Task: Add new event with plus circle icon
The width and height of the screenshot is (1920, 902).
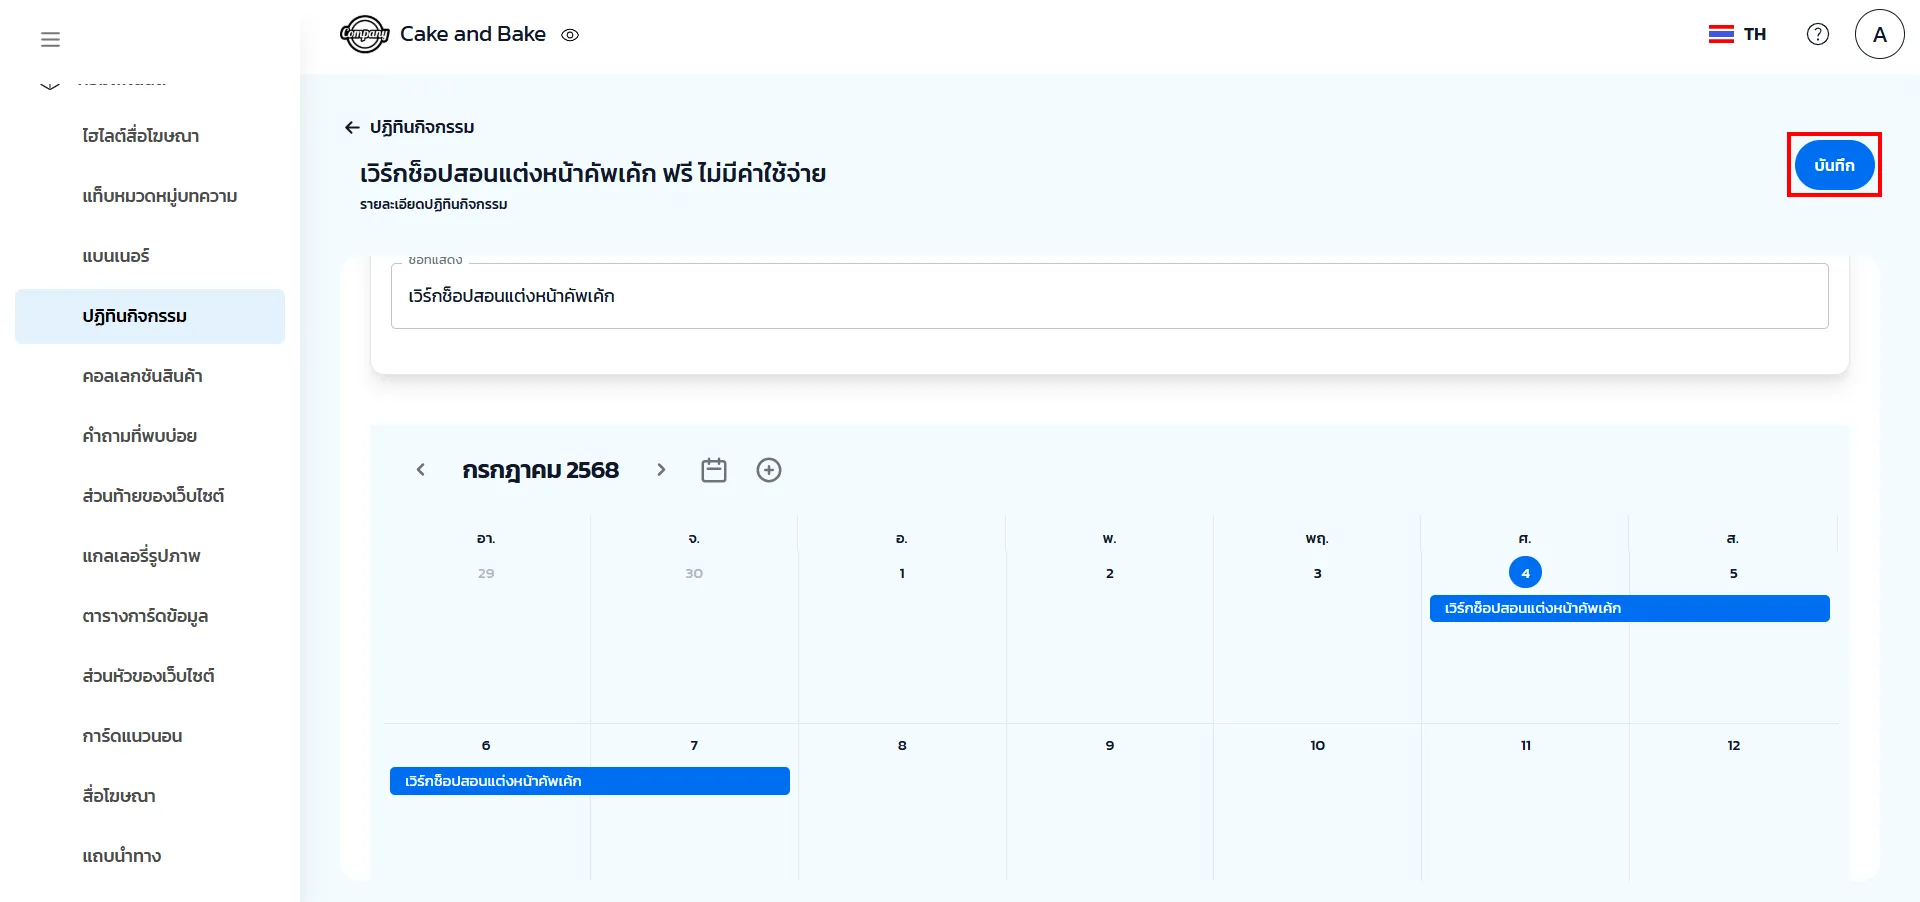Action: (x=768, y=470)
